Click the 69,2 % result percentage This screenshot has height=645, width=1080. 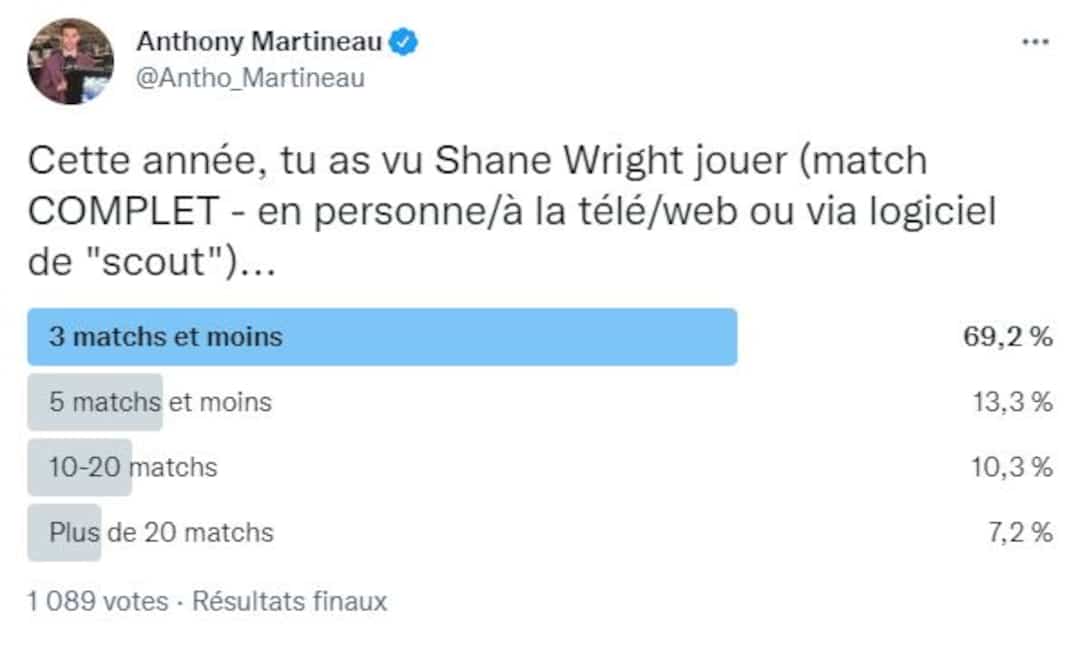click(x=1008, y=337)
